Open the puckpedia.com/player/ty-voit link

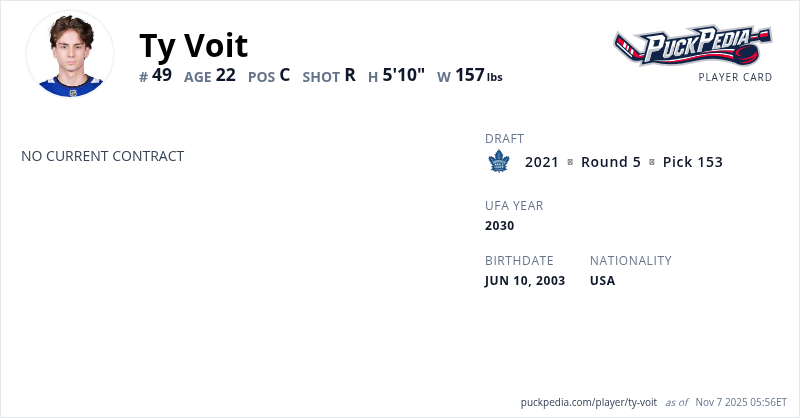click(x=588, y=402)
